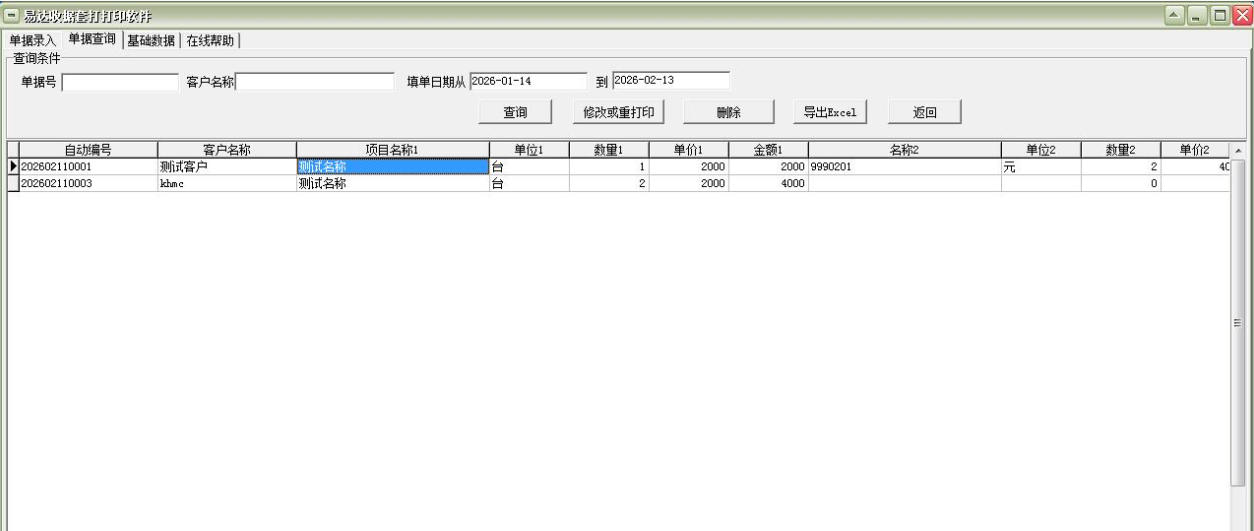This screenshot has height=531, width=1254.
Task: Click the end date field 2026-02-13
Action: click(x=670, y=80)
